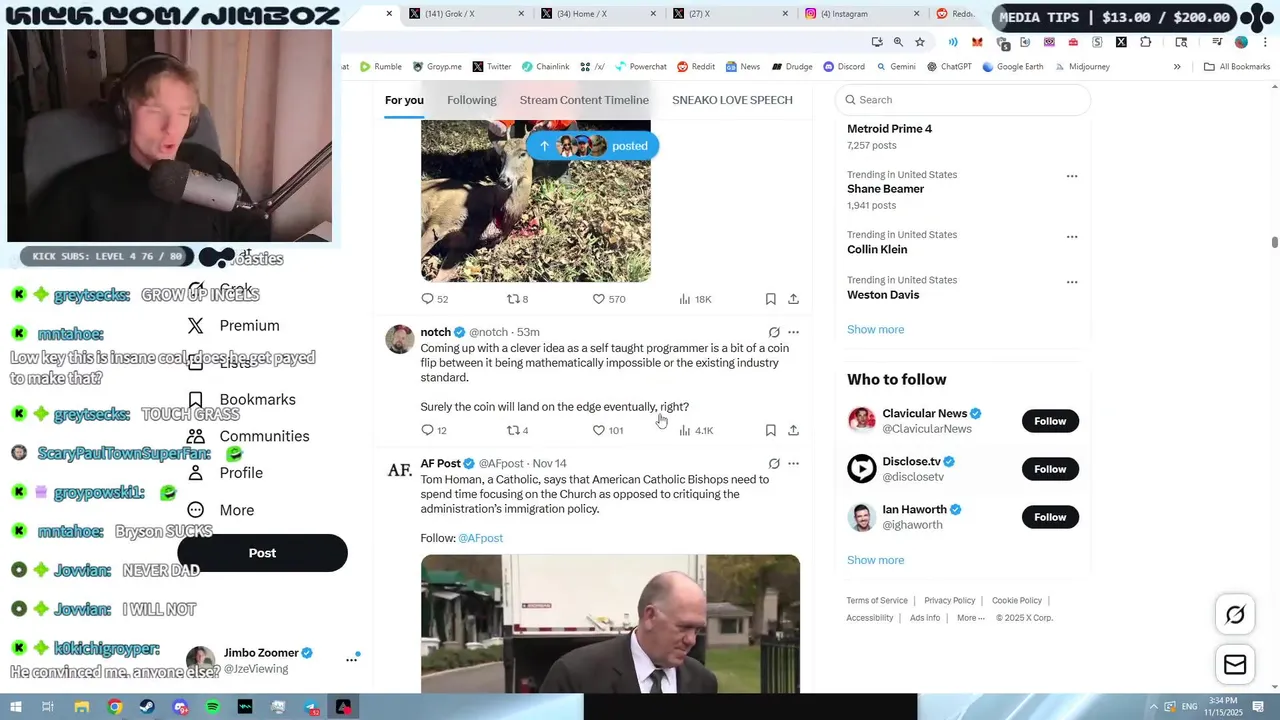Repost the notch post

point(517,430)
